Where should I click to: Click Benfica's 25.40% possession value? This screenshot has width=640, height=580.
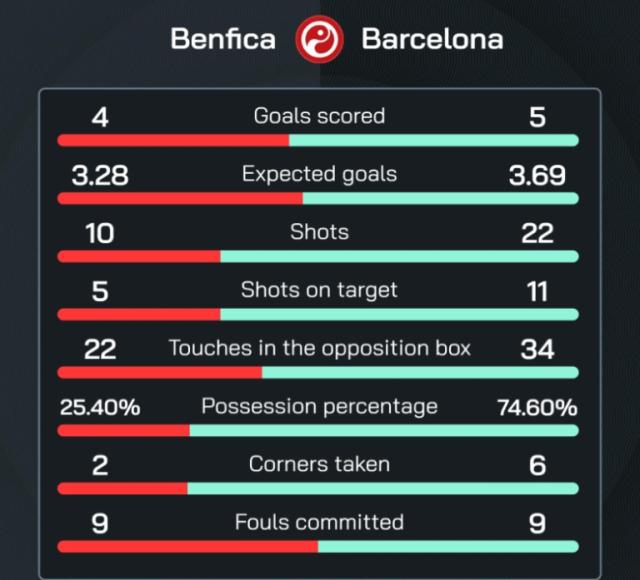point(100,408)
